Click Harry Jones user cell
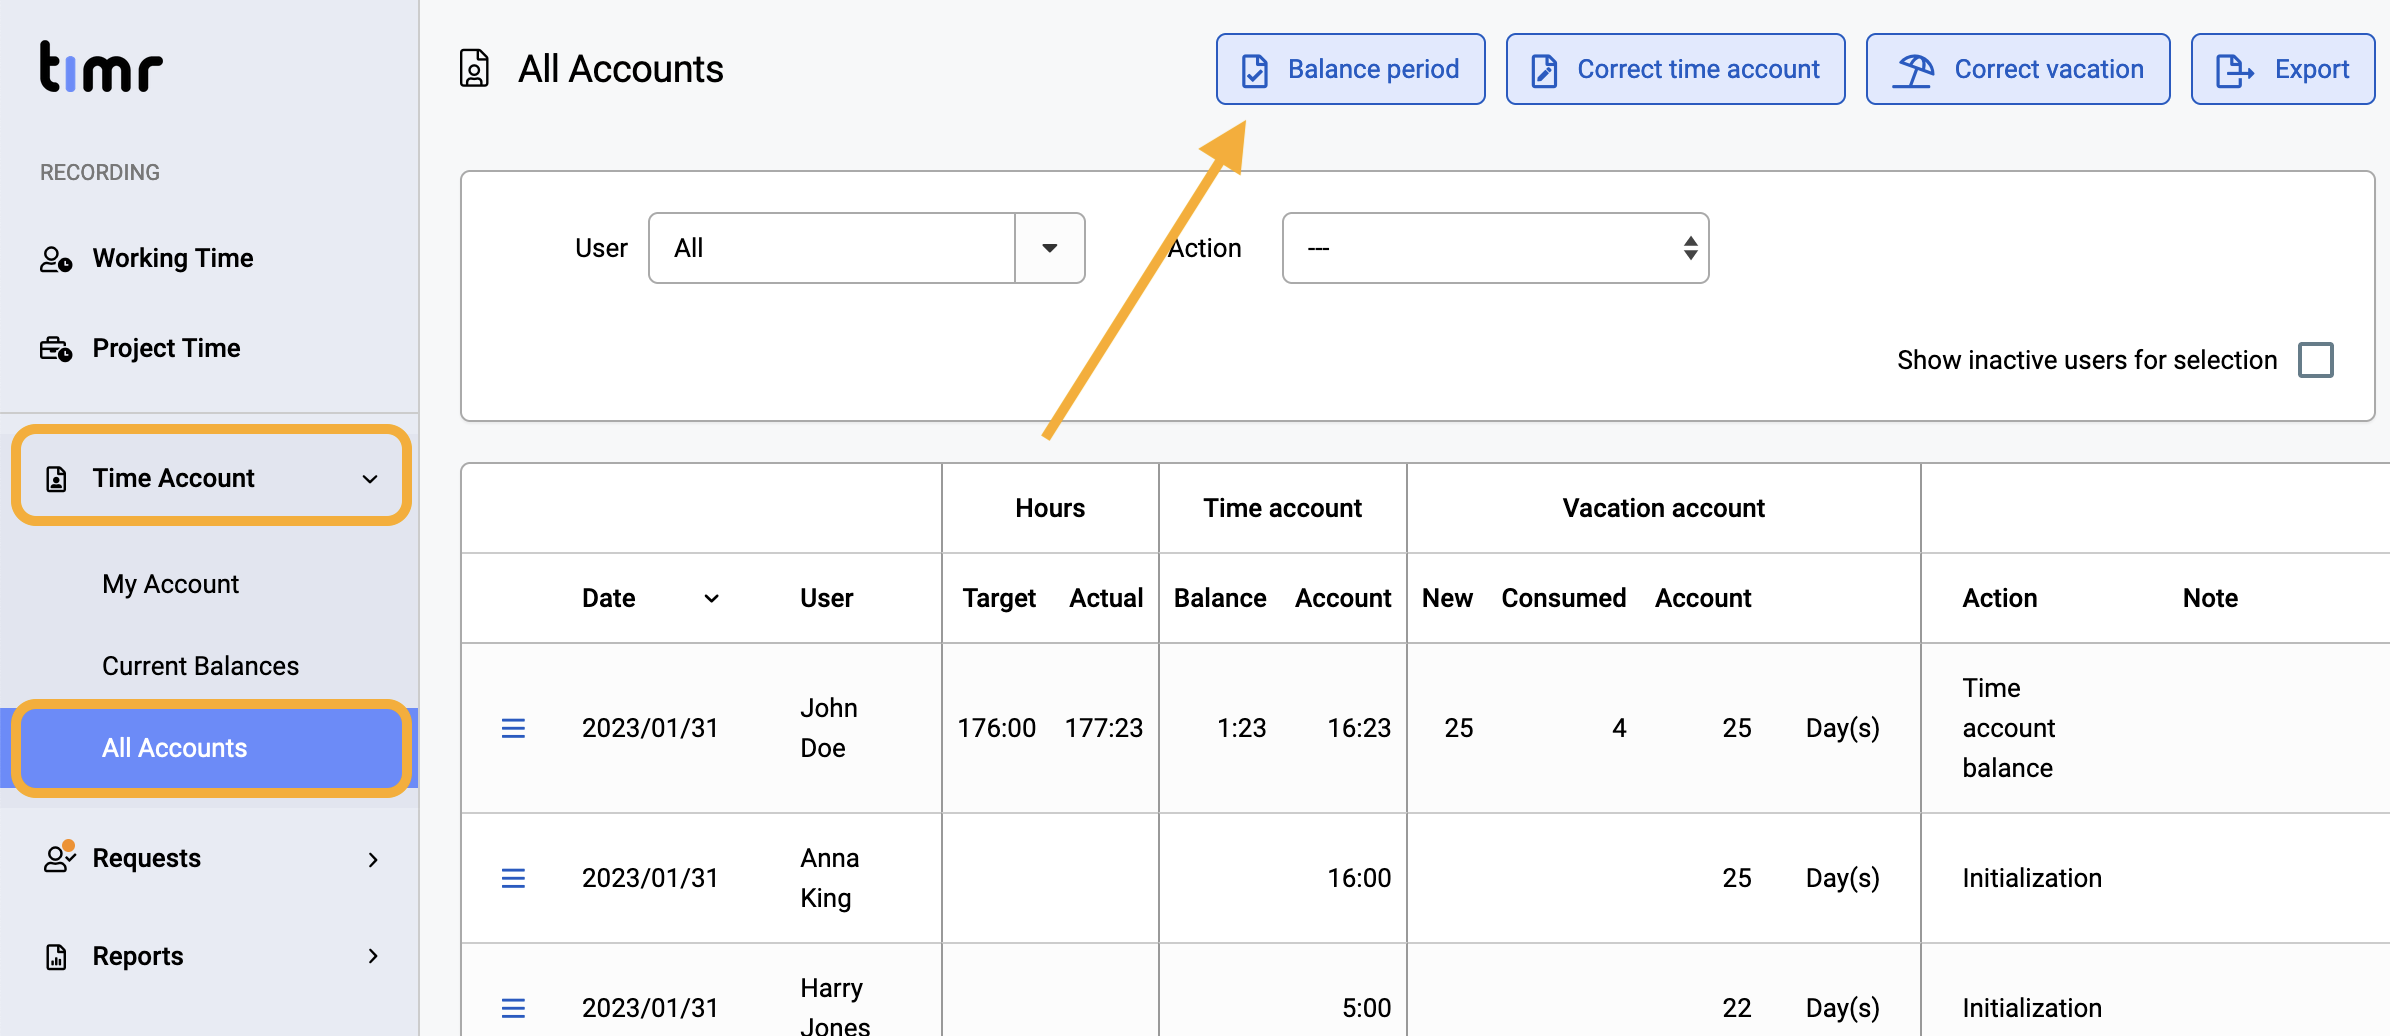The height and width of the screenshot is (1036, 2390). [x=835, y=1004]
